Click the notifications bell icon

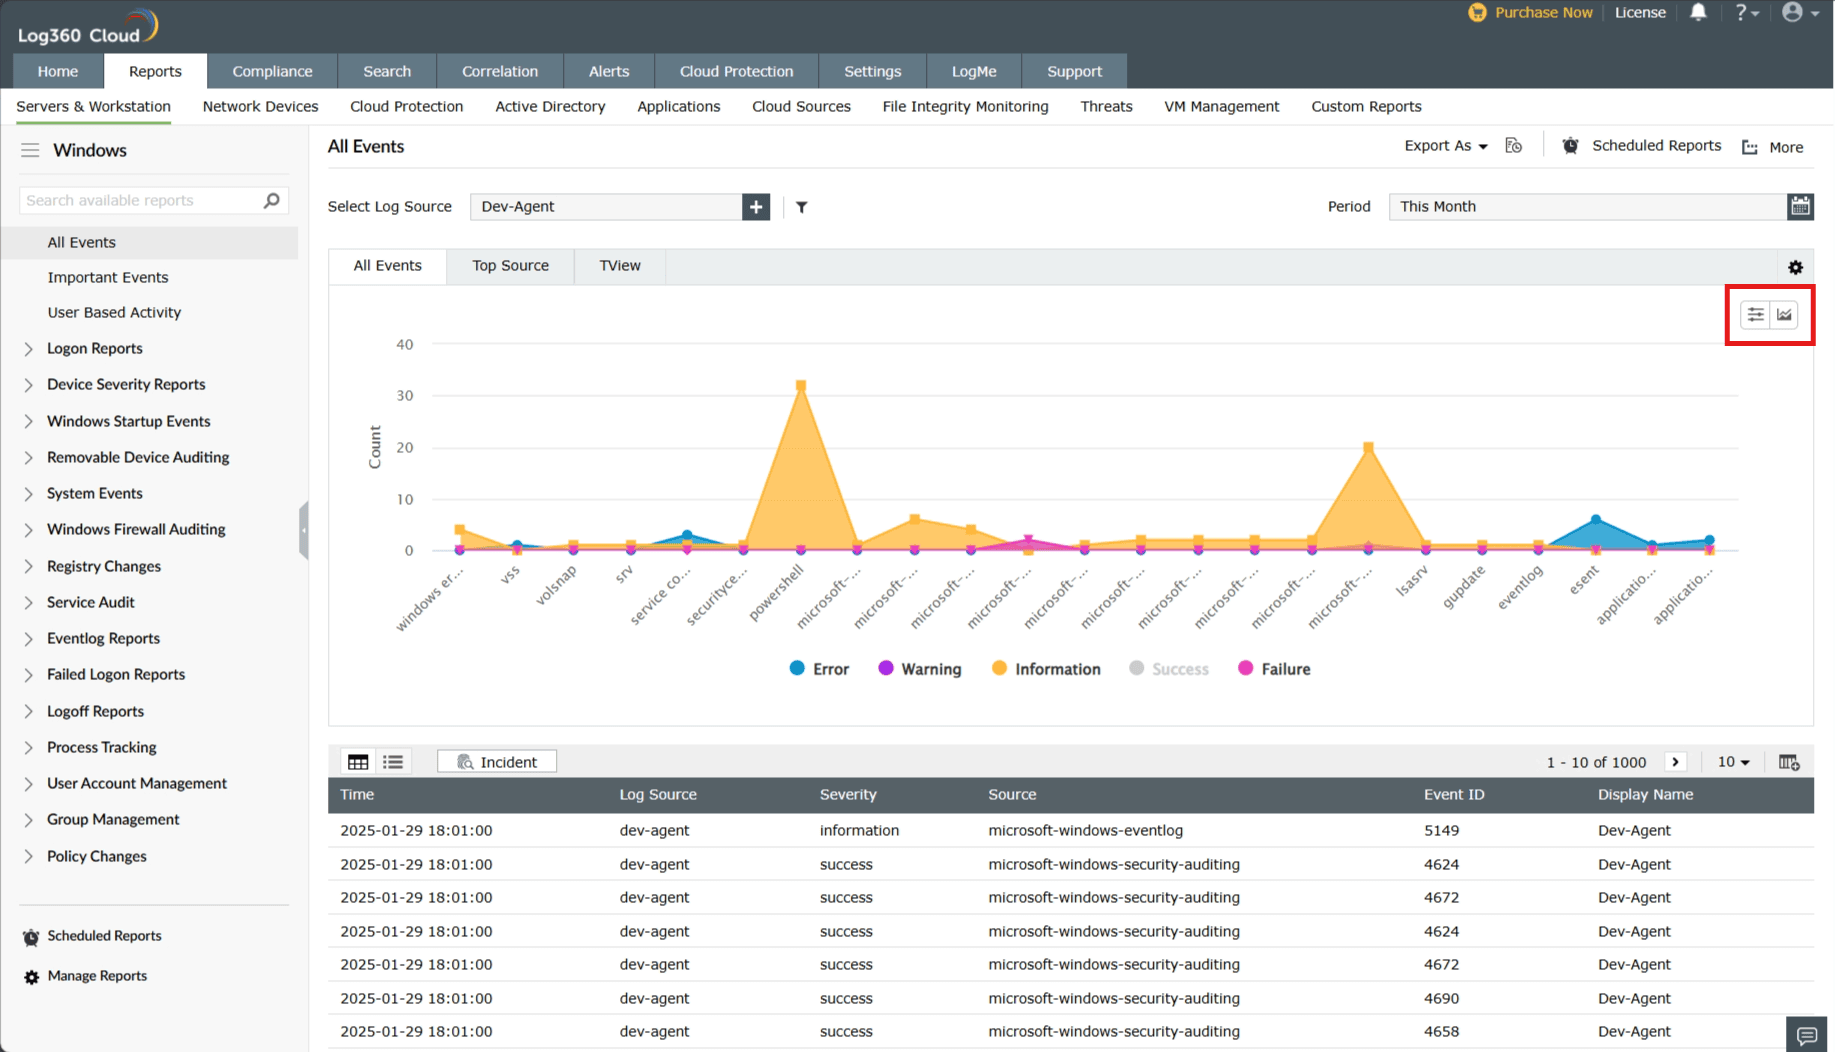click(x=1698, y=13)
